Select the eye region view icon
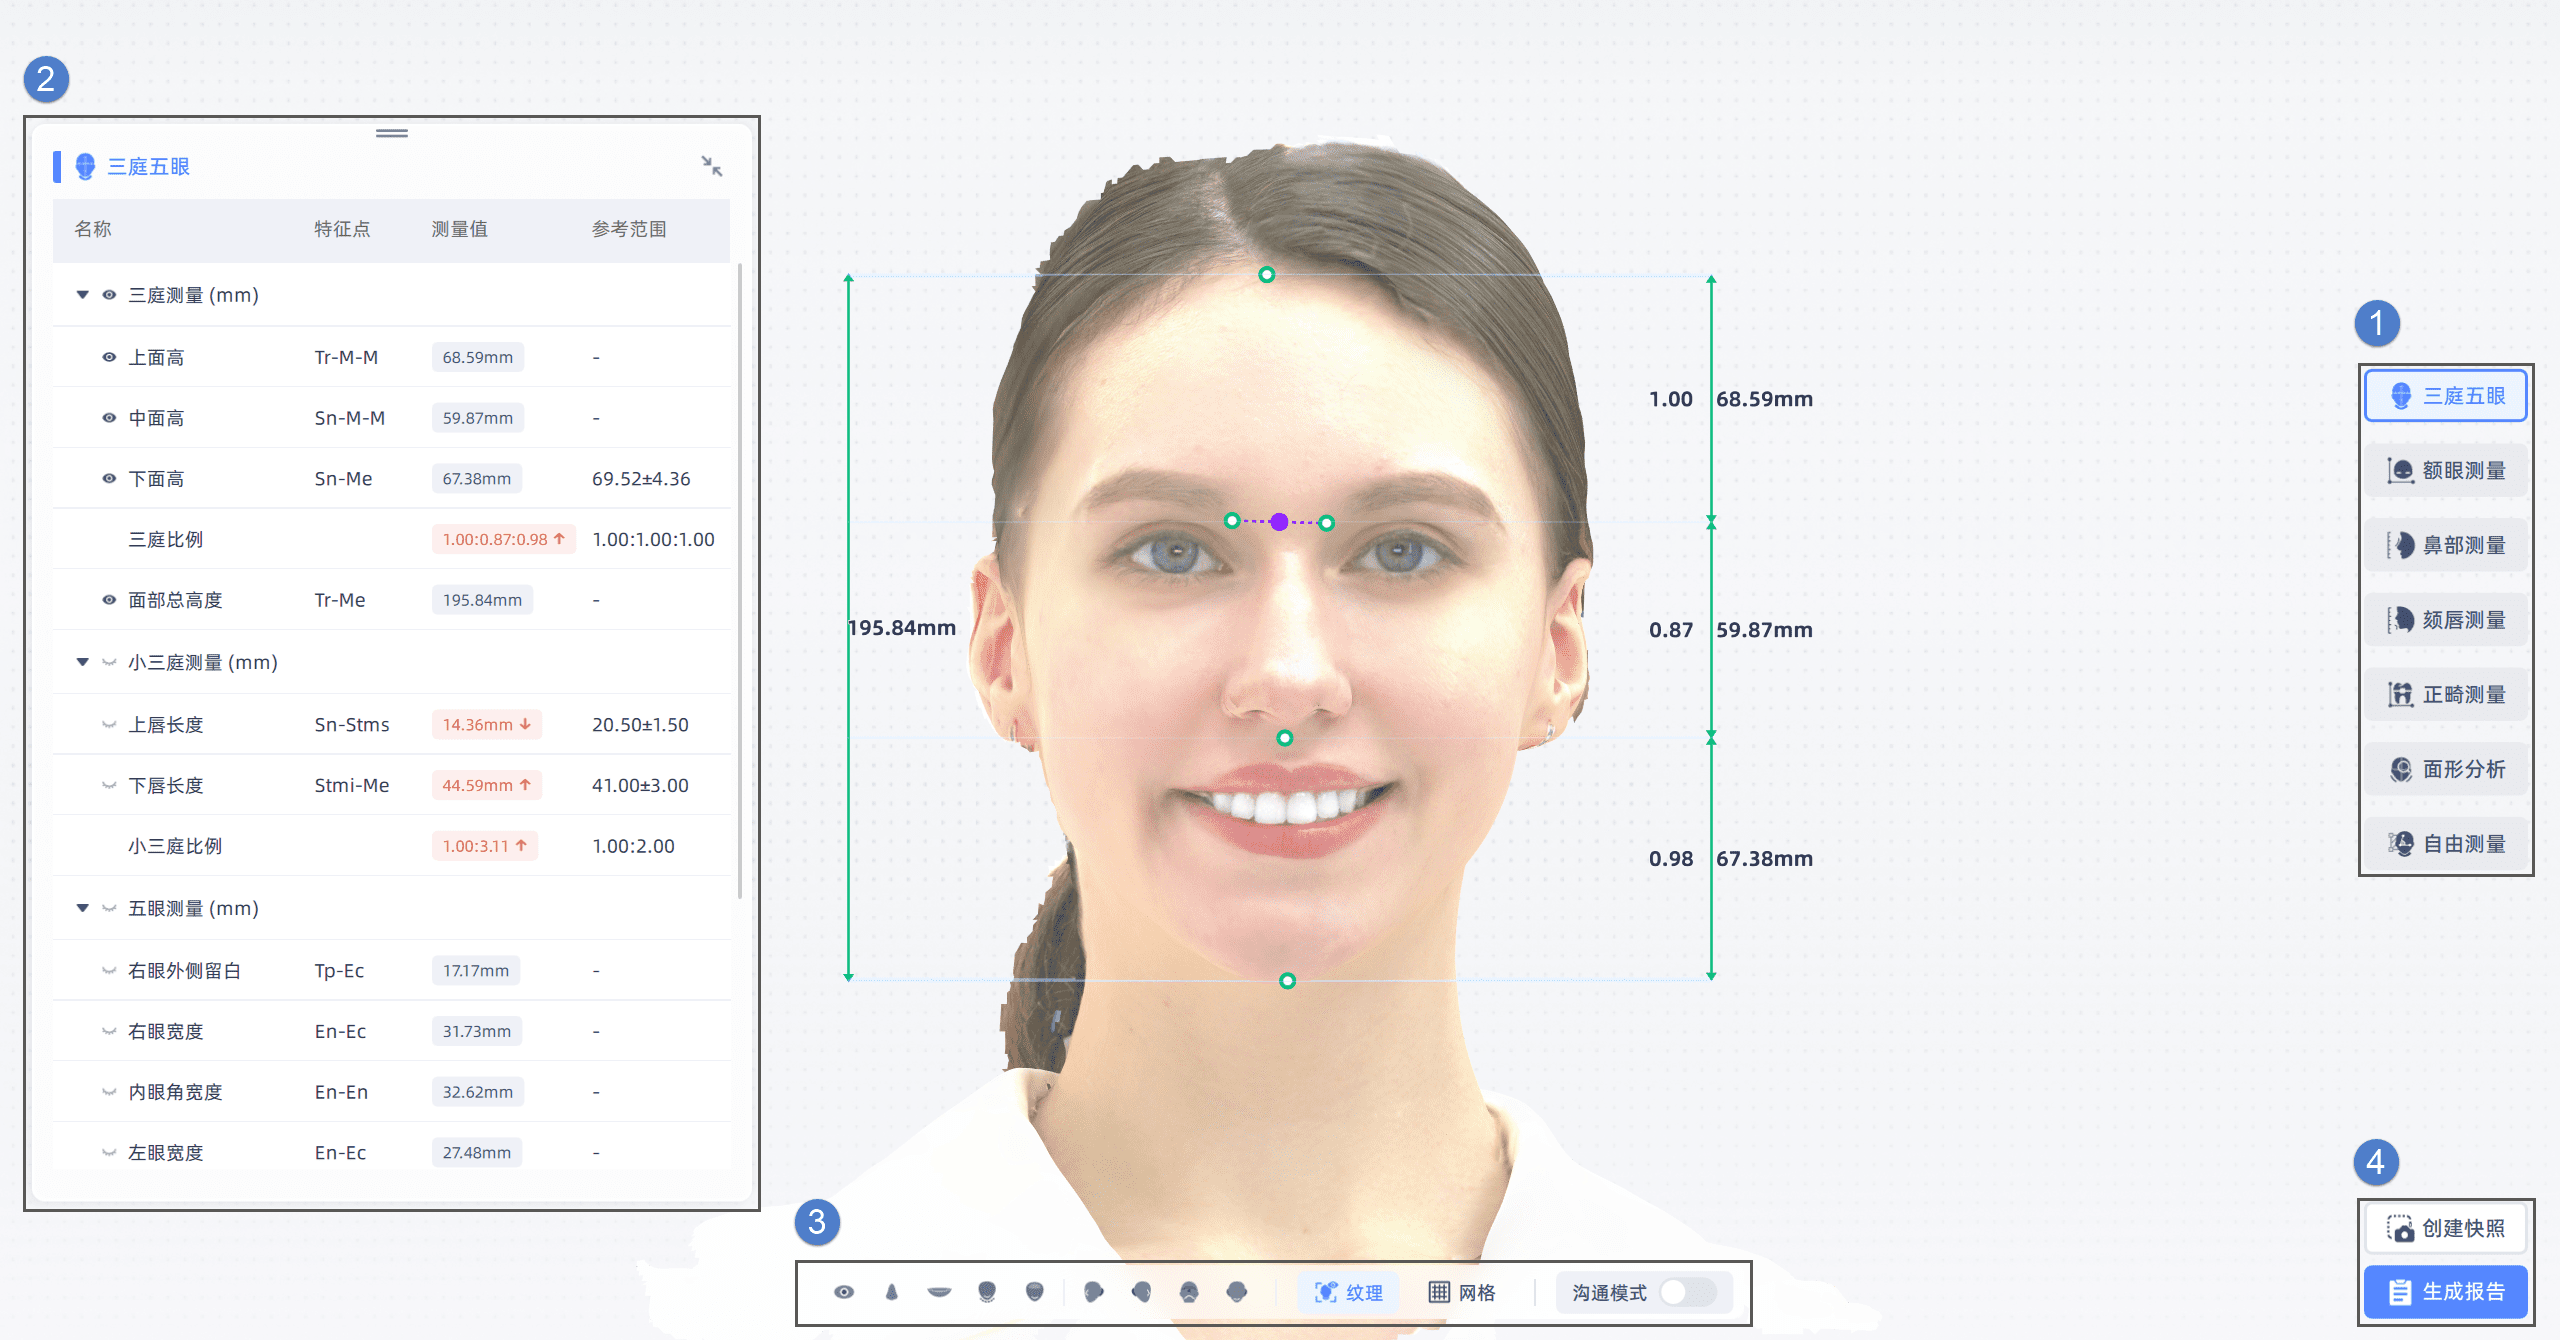 point(844,1292)
